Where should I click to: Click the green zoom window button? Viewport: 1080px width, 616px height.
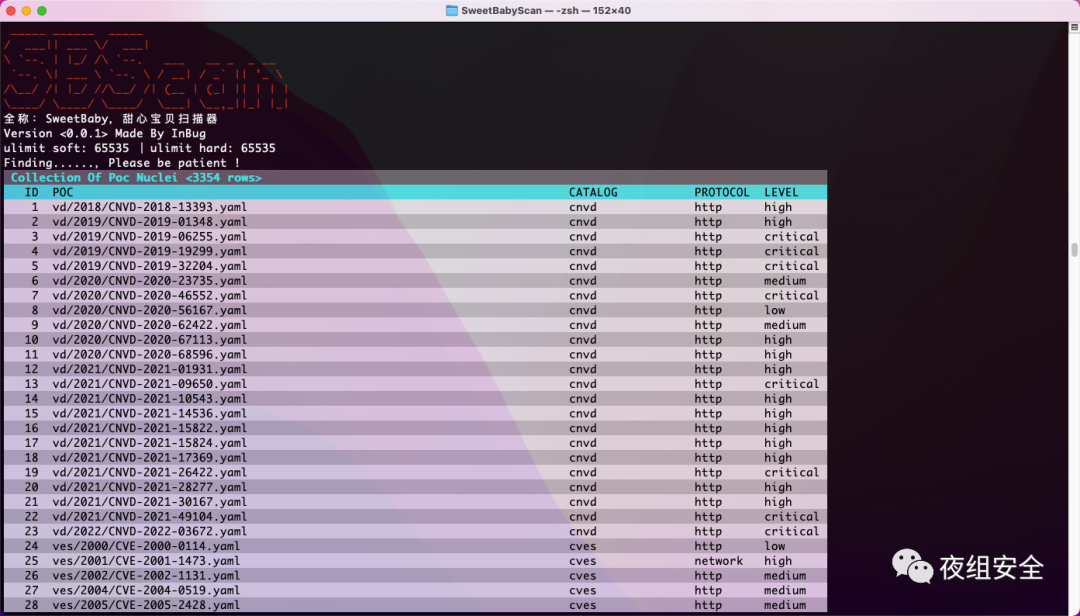point(42,10)
